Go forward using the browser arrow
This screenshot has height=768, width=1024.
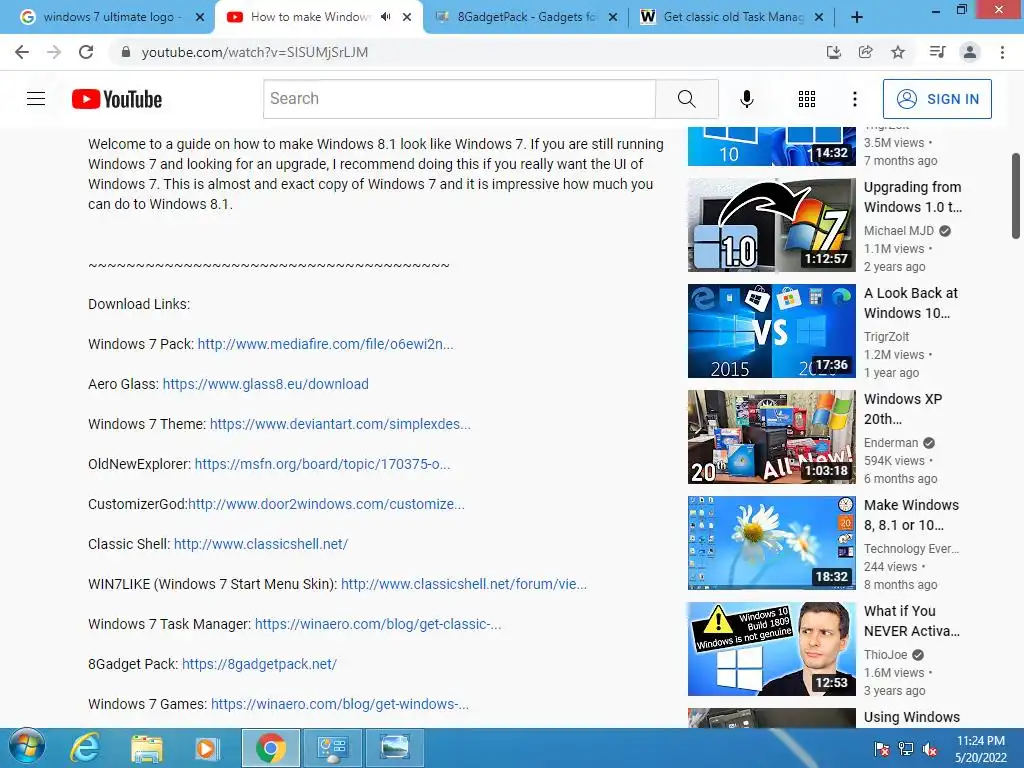[54, 52]
